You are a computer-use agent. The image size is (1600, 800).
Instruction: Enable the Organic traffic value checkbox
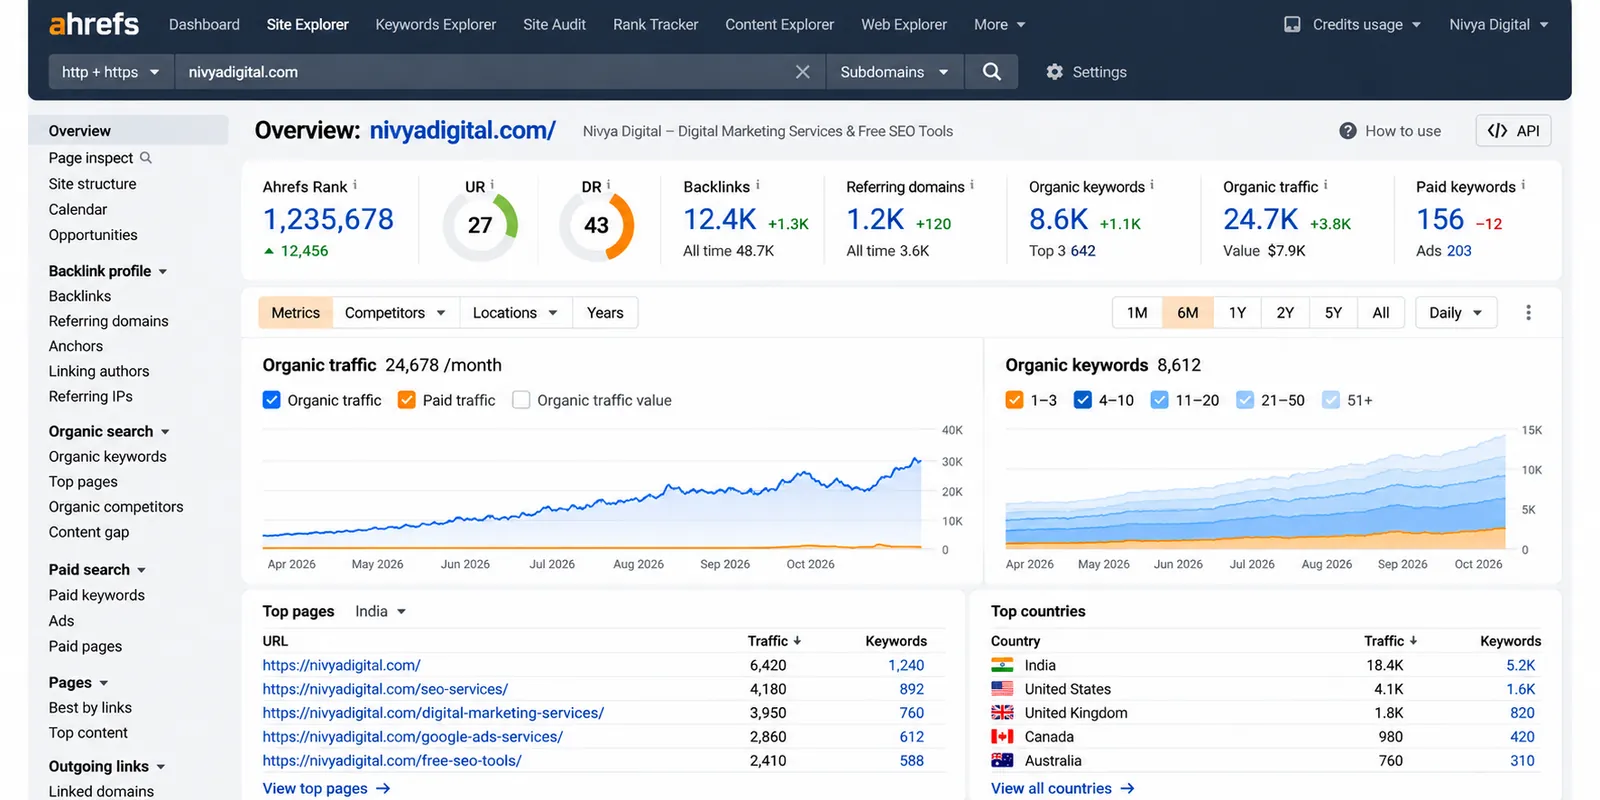point(521,400)
